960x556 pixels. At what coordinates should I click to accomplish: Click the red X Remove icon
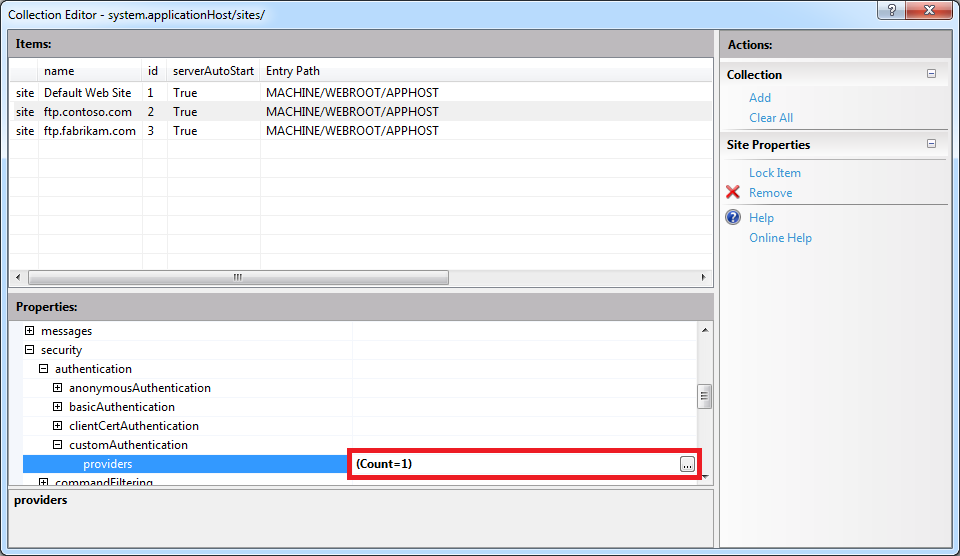pos(733,193)
